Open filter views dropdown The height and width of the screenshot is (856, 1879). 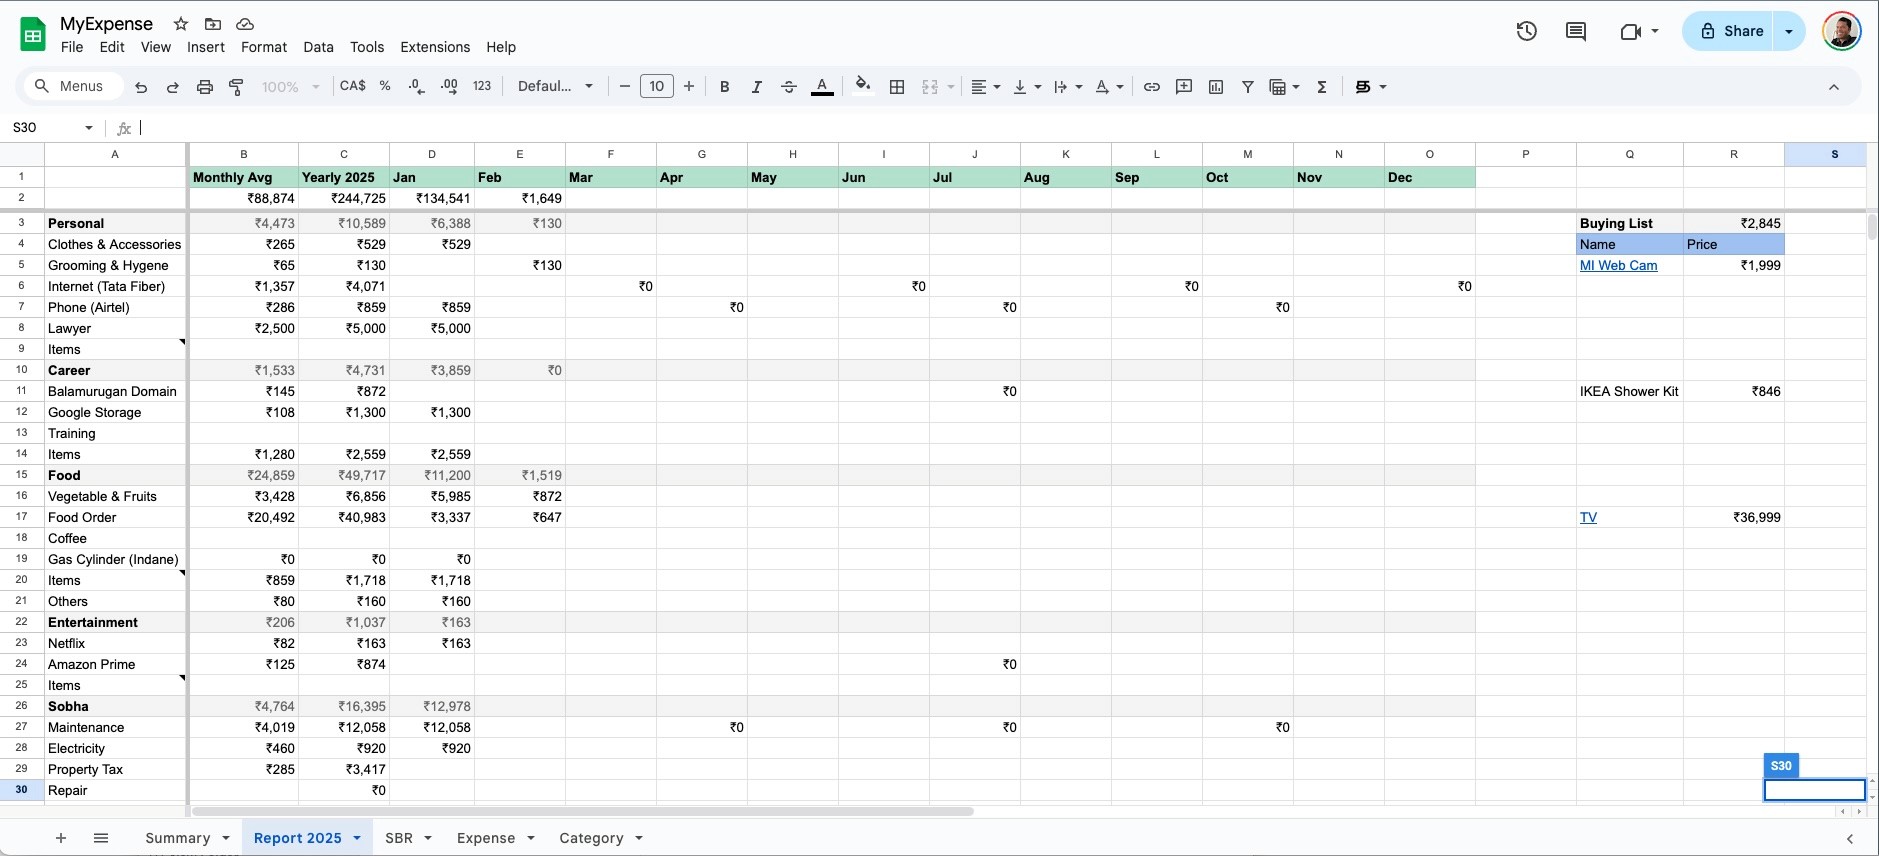coord(1284,87)
